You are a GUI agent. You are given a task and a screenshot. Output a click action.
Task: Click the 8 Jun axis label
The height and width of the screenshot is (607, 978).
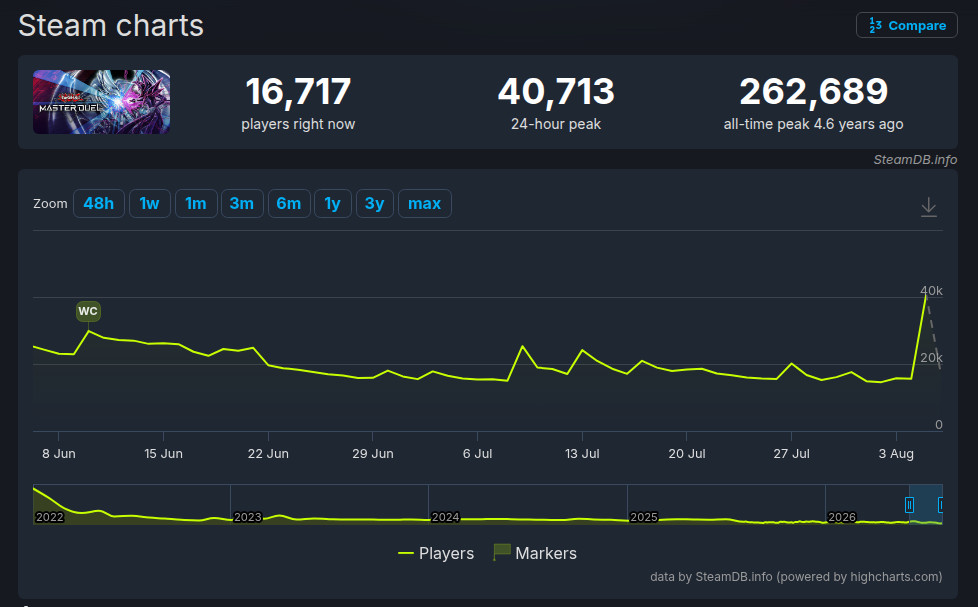tap(59, 454)
